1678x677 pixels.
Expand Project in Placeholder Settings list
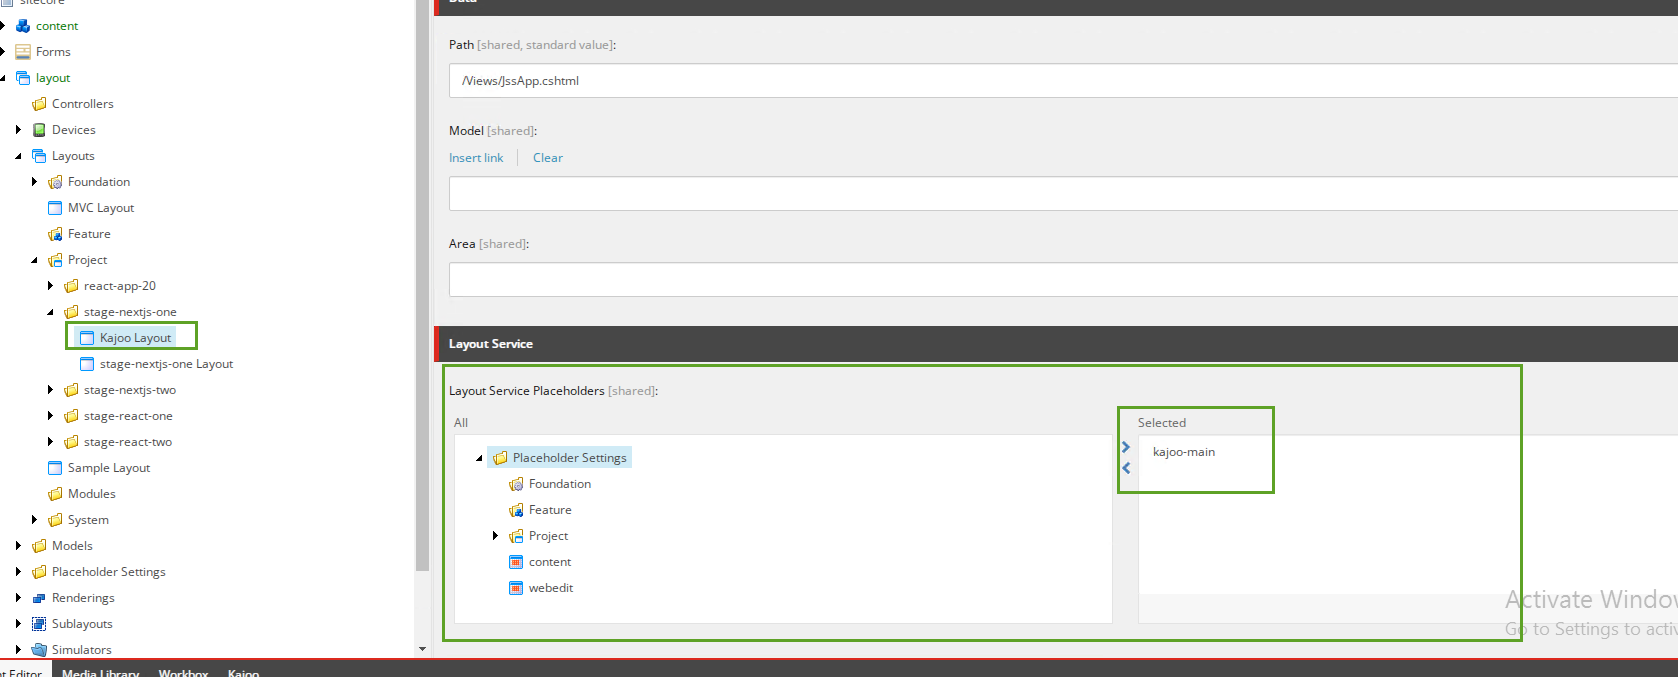click(x=495, y=536)
